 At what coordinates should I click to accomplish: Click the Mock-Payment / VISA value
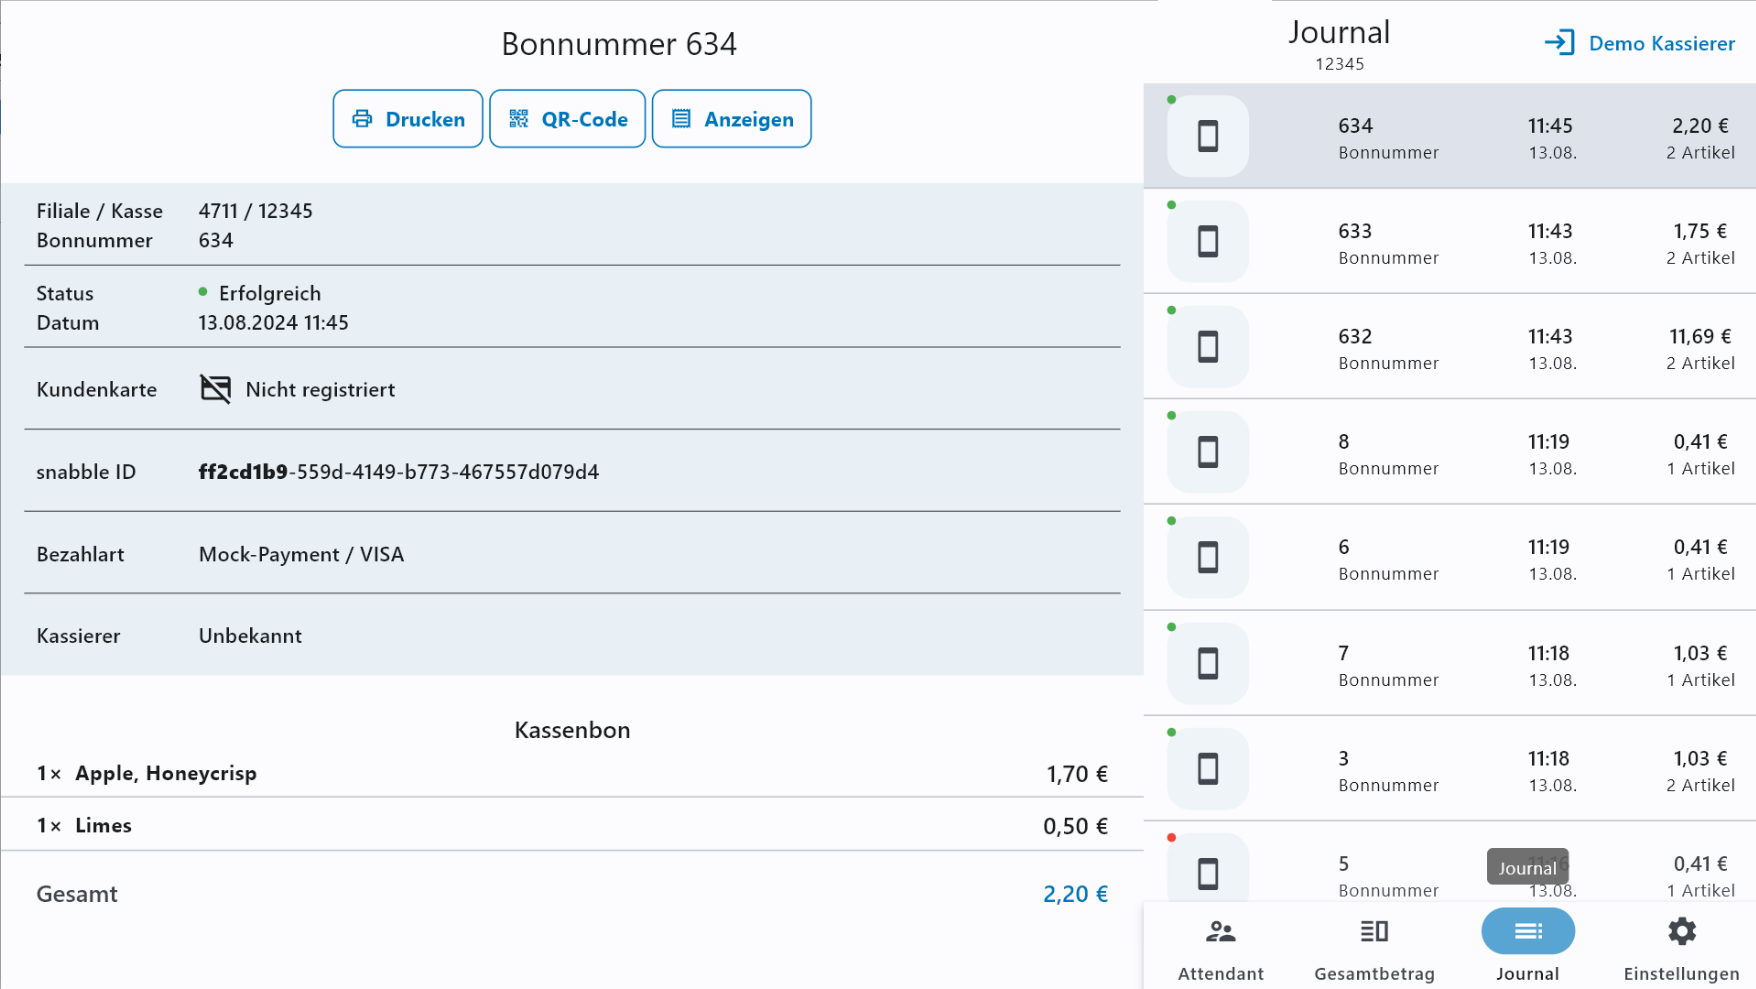point(301,554)
